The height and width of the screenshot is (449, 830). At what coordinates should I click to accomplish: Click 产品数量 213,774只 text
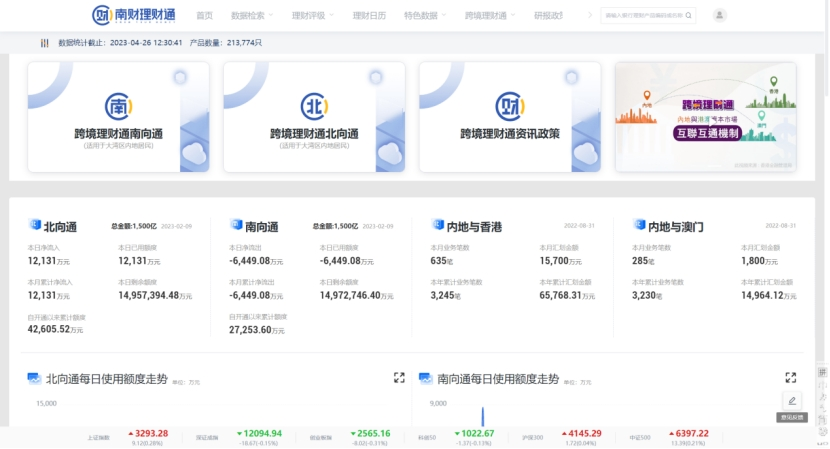(x=225, y=43)
